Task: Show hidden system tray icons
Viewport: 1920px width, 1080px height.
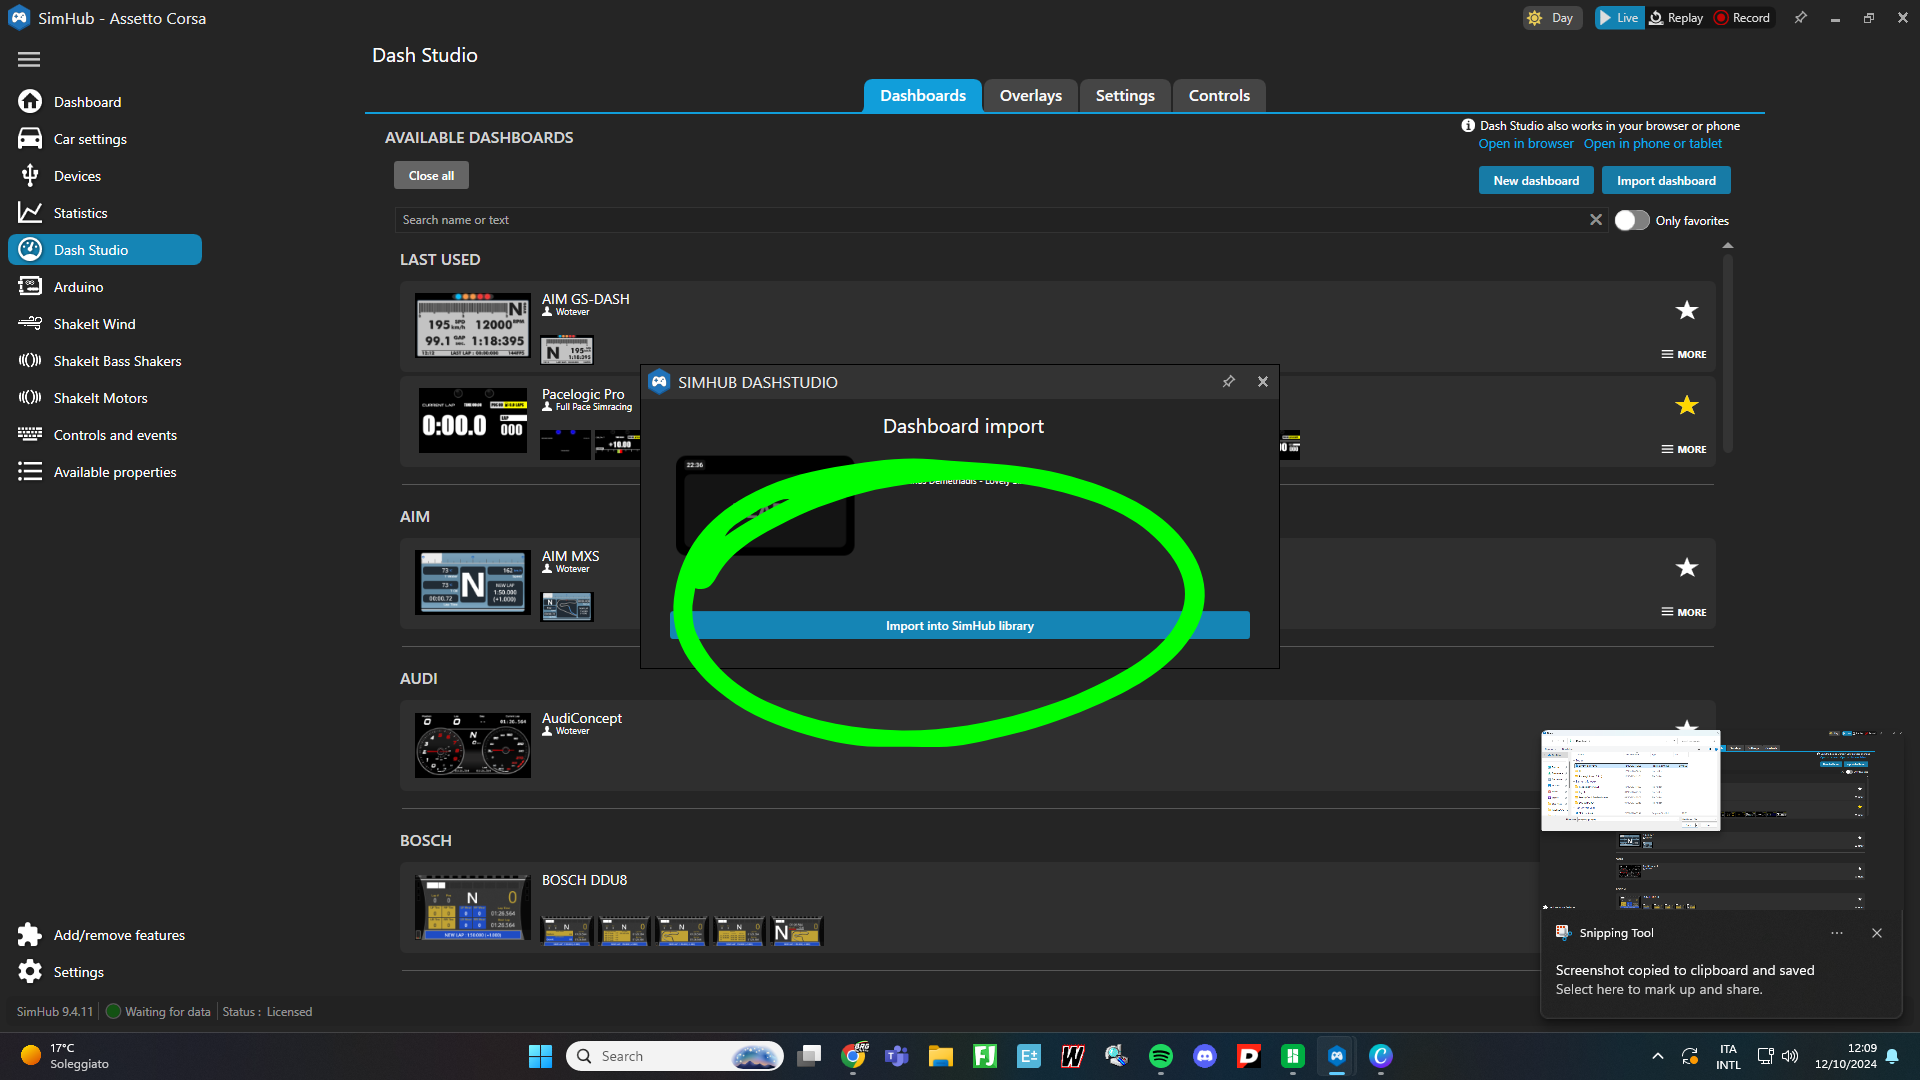Action: (1657, 1056)
